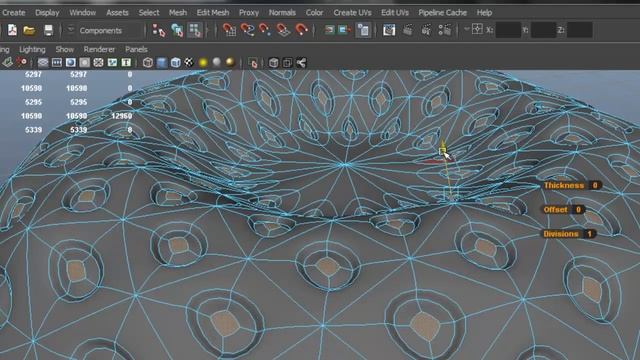This screenshot has height=360, width=640.
Task: Select by hierarchy mode icon
Action: [159, 30]
